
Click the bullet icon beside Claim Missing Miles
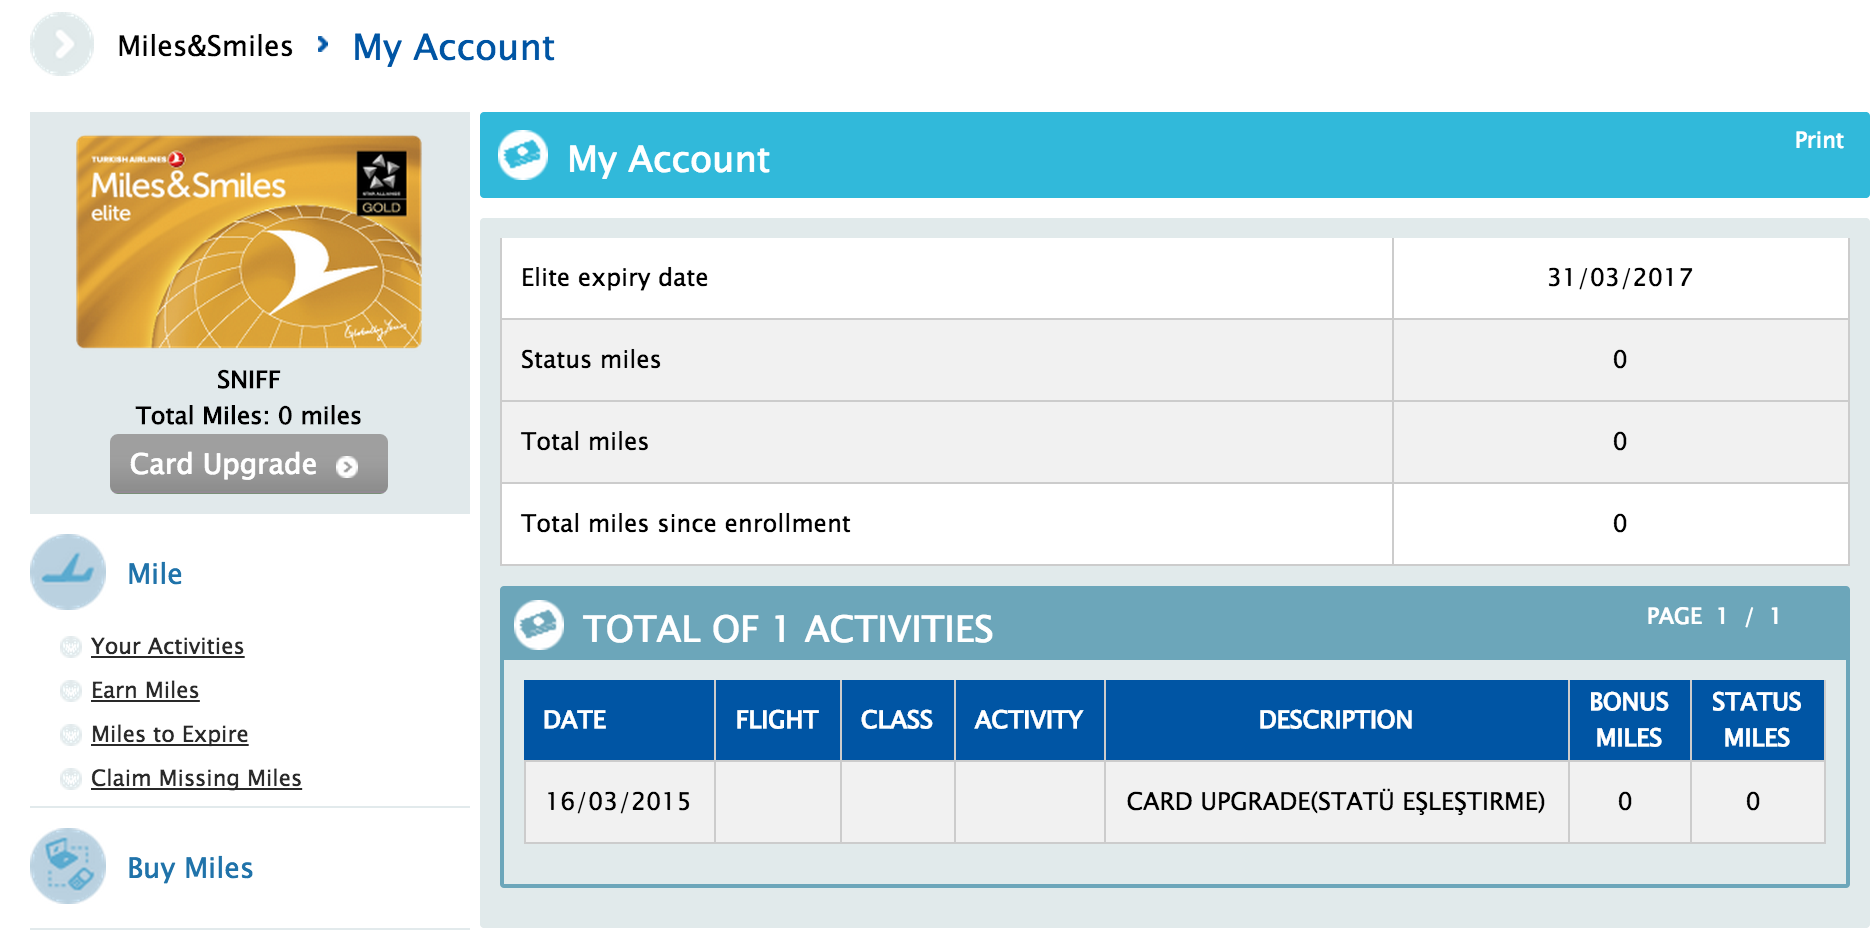point(71,779)
